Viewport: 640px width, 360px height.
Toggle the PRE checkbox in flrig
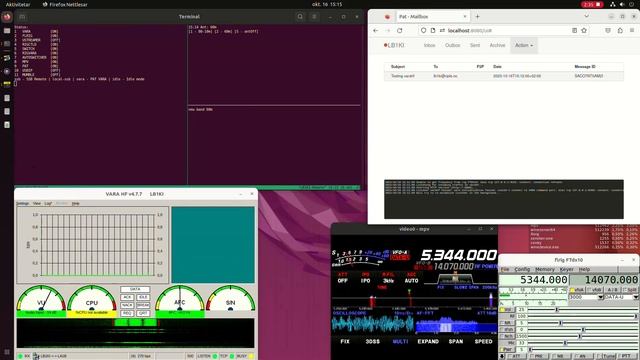pyautogui.click(x=538, y=356)
